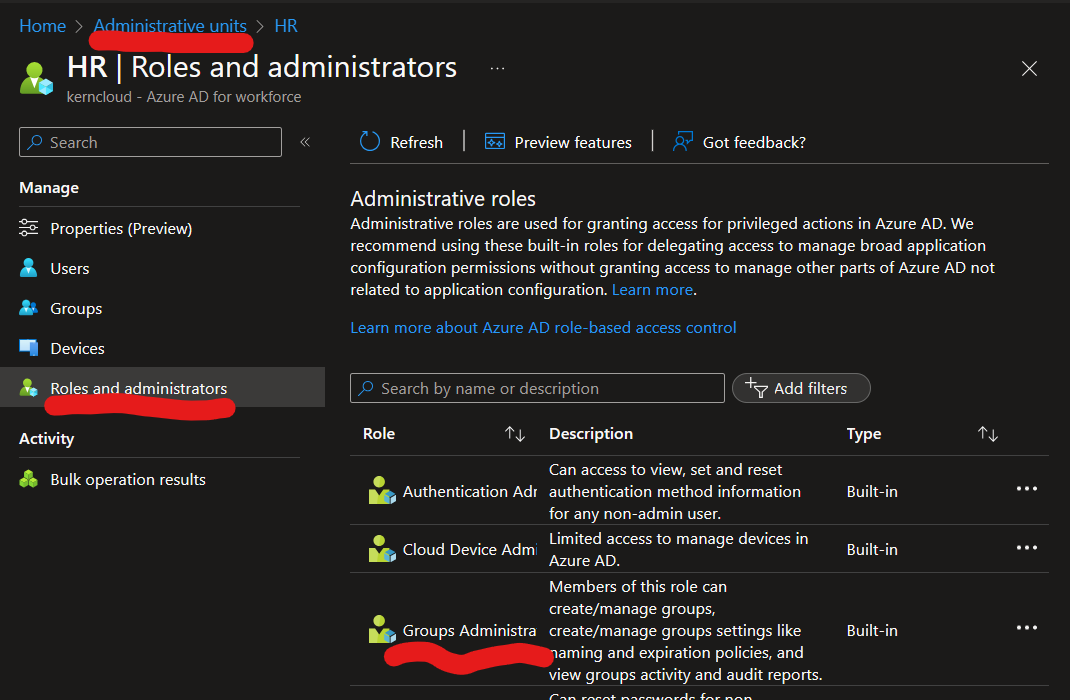The height and width of the screenshot is (700, 1070).
Task: Click the 'Can access to view, set and reset' description
Action: [x=675, y=491]
